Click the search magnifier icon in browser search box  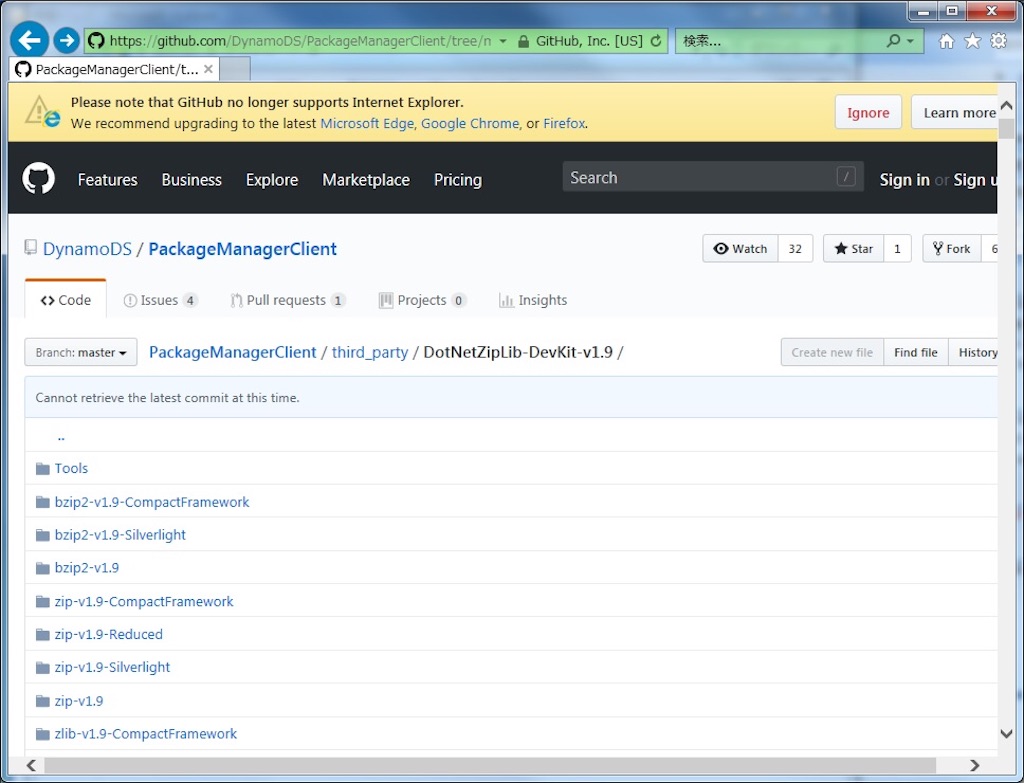click(893, 41)
